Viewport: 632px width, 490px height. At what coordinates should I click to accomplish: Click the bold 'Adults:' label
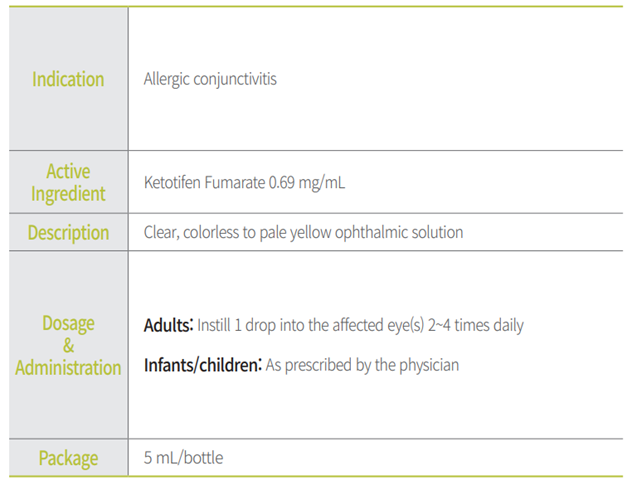pyautogui.click(x=168, y=325)
